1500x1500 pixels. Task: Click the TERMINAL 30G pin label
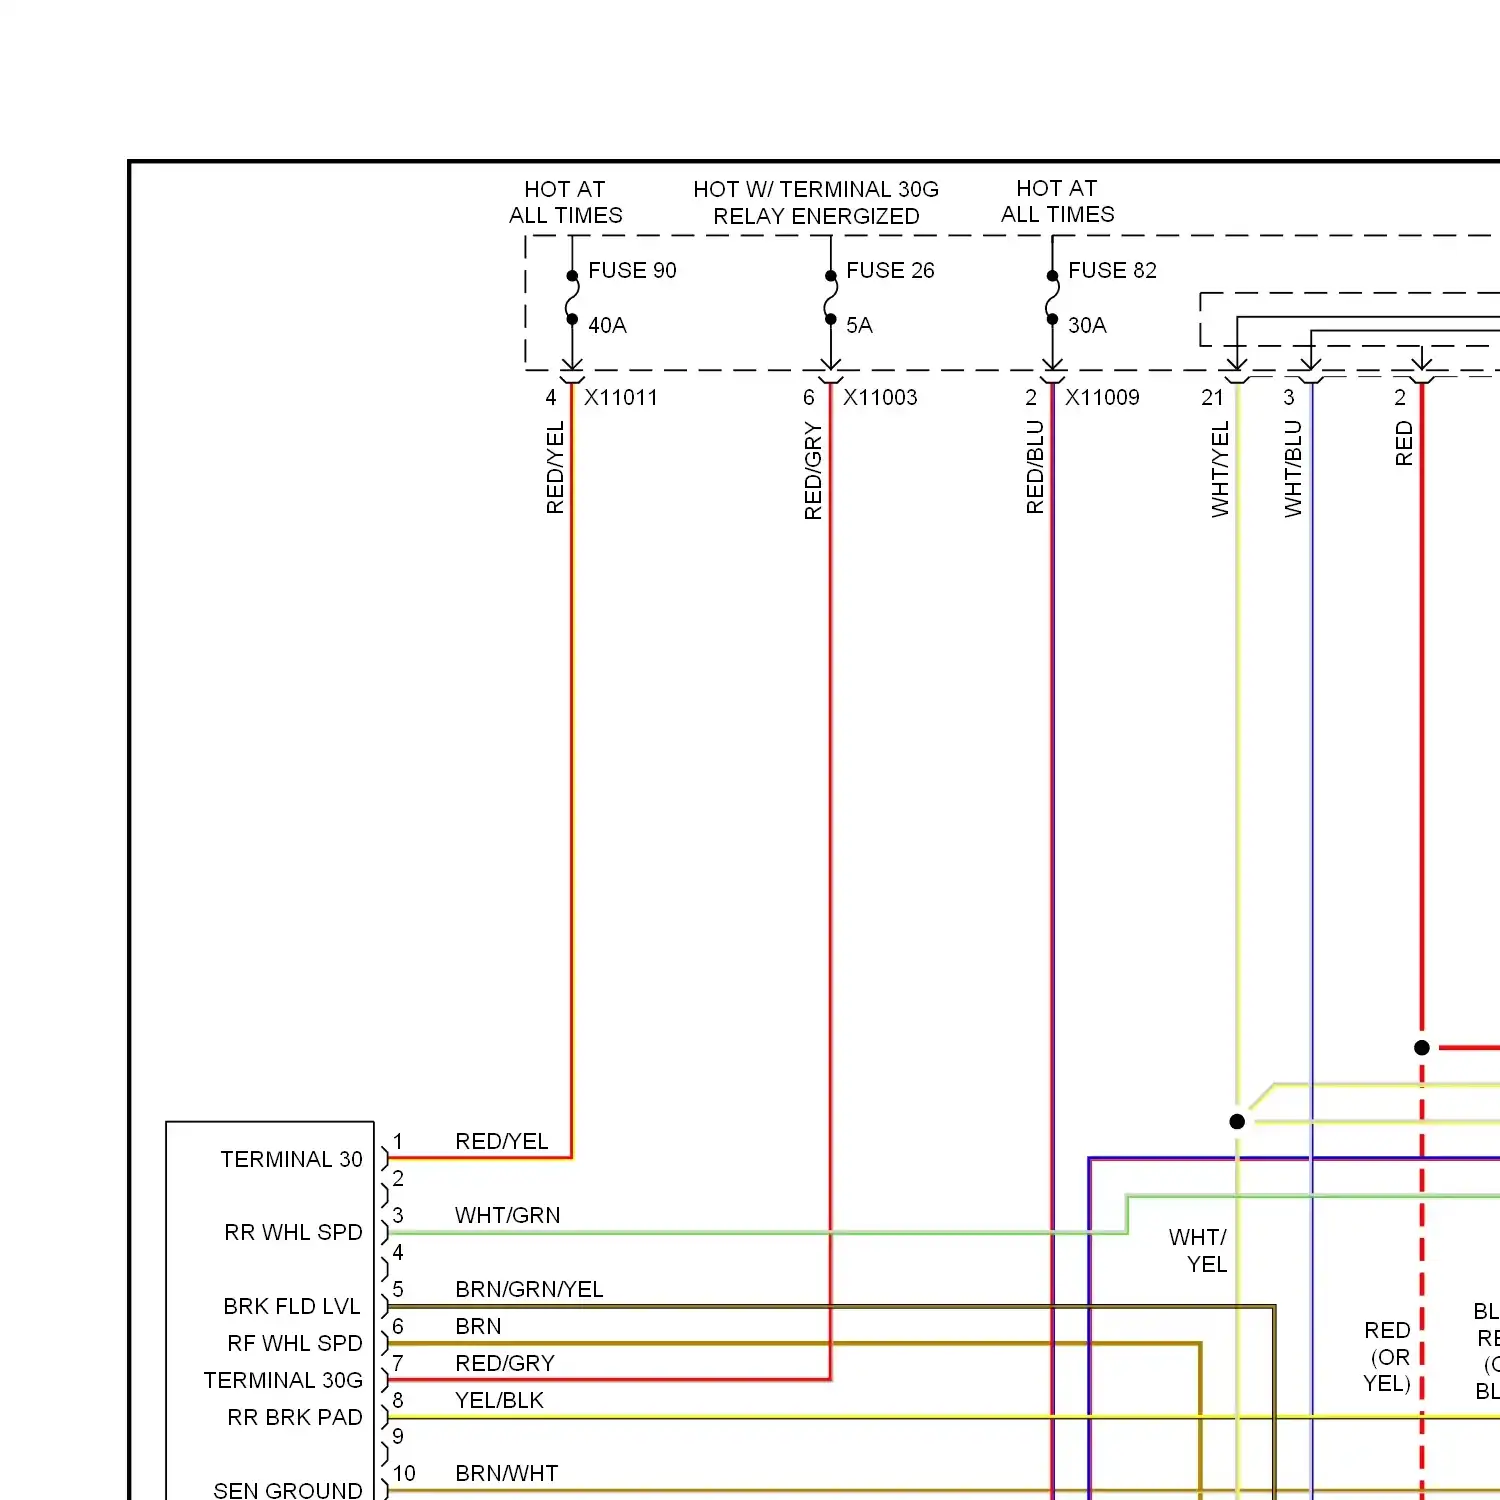tap(283, 1381)
